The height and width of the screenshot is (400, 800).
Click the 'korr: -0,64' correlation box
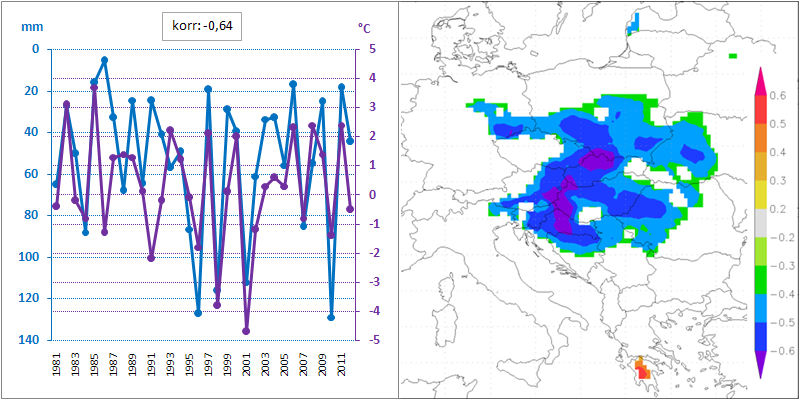(x=202, y=27)
